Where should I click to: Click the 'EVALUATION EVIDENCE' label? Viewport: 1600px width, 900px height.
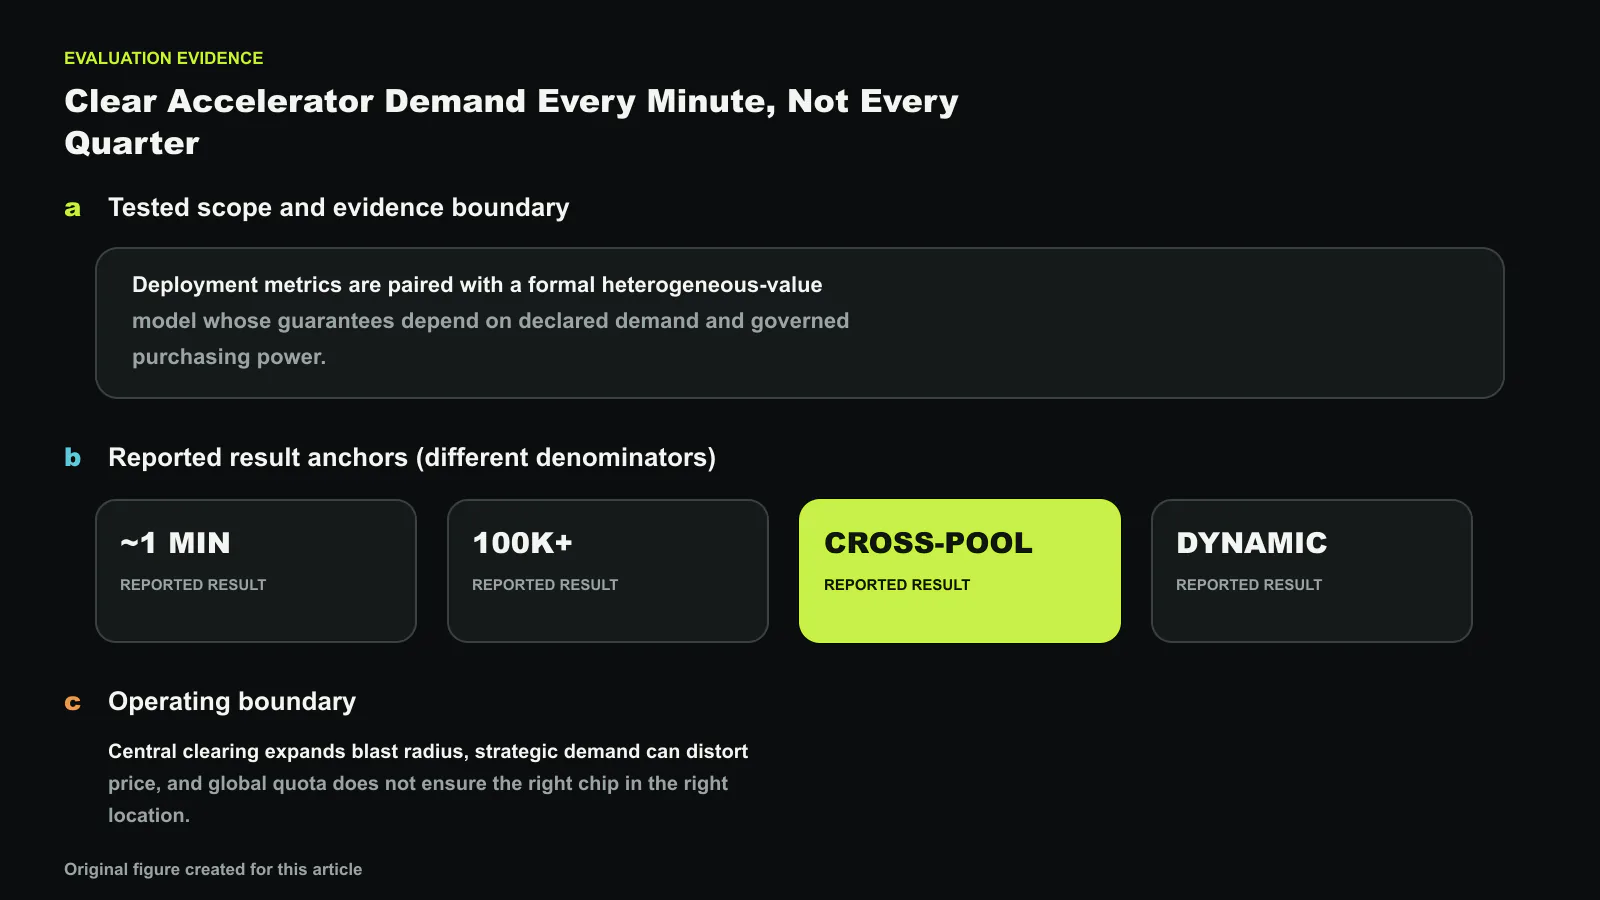[164, 58]
